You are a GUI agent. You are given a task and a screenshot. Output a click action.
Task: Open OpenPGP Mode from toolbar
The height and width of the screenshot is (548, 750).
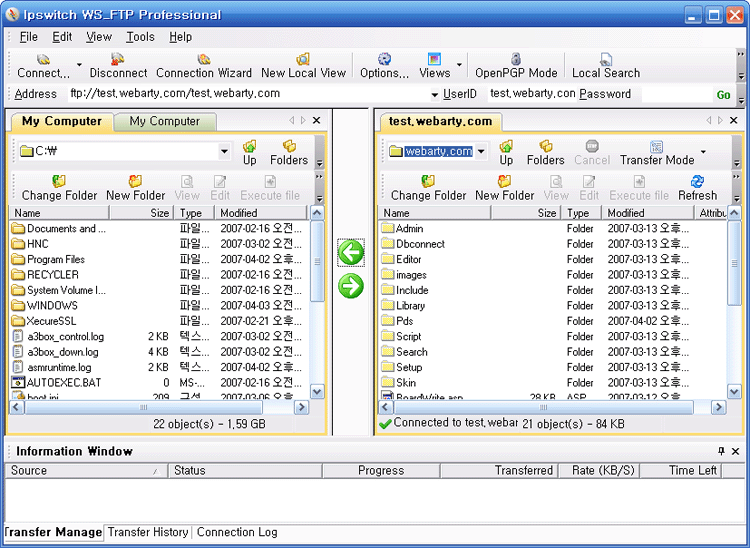coord(516,60)
